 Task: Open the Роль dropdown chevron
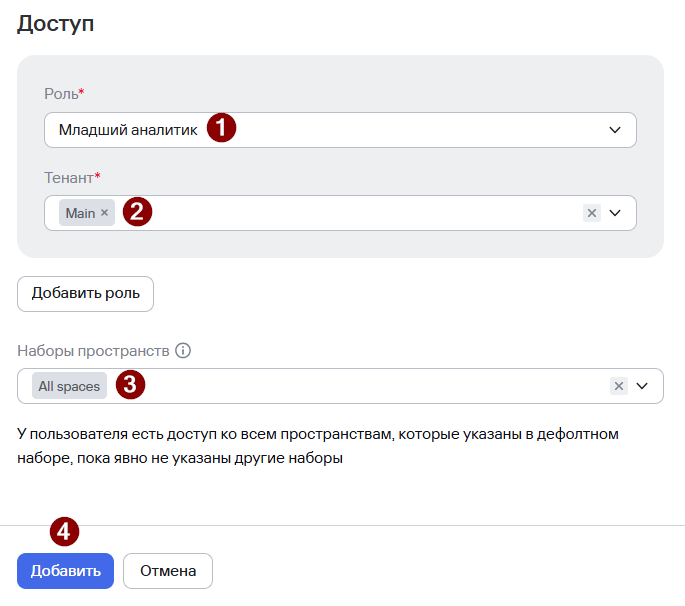(615, 130)
